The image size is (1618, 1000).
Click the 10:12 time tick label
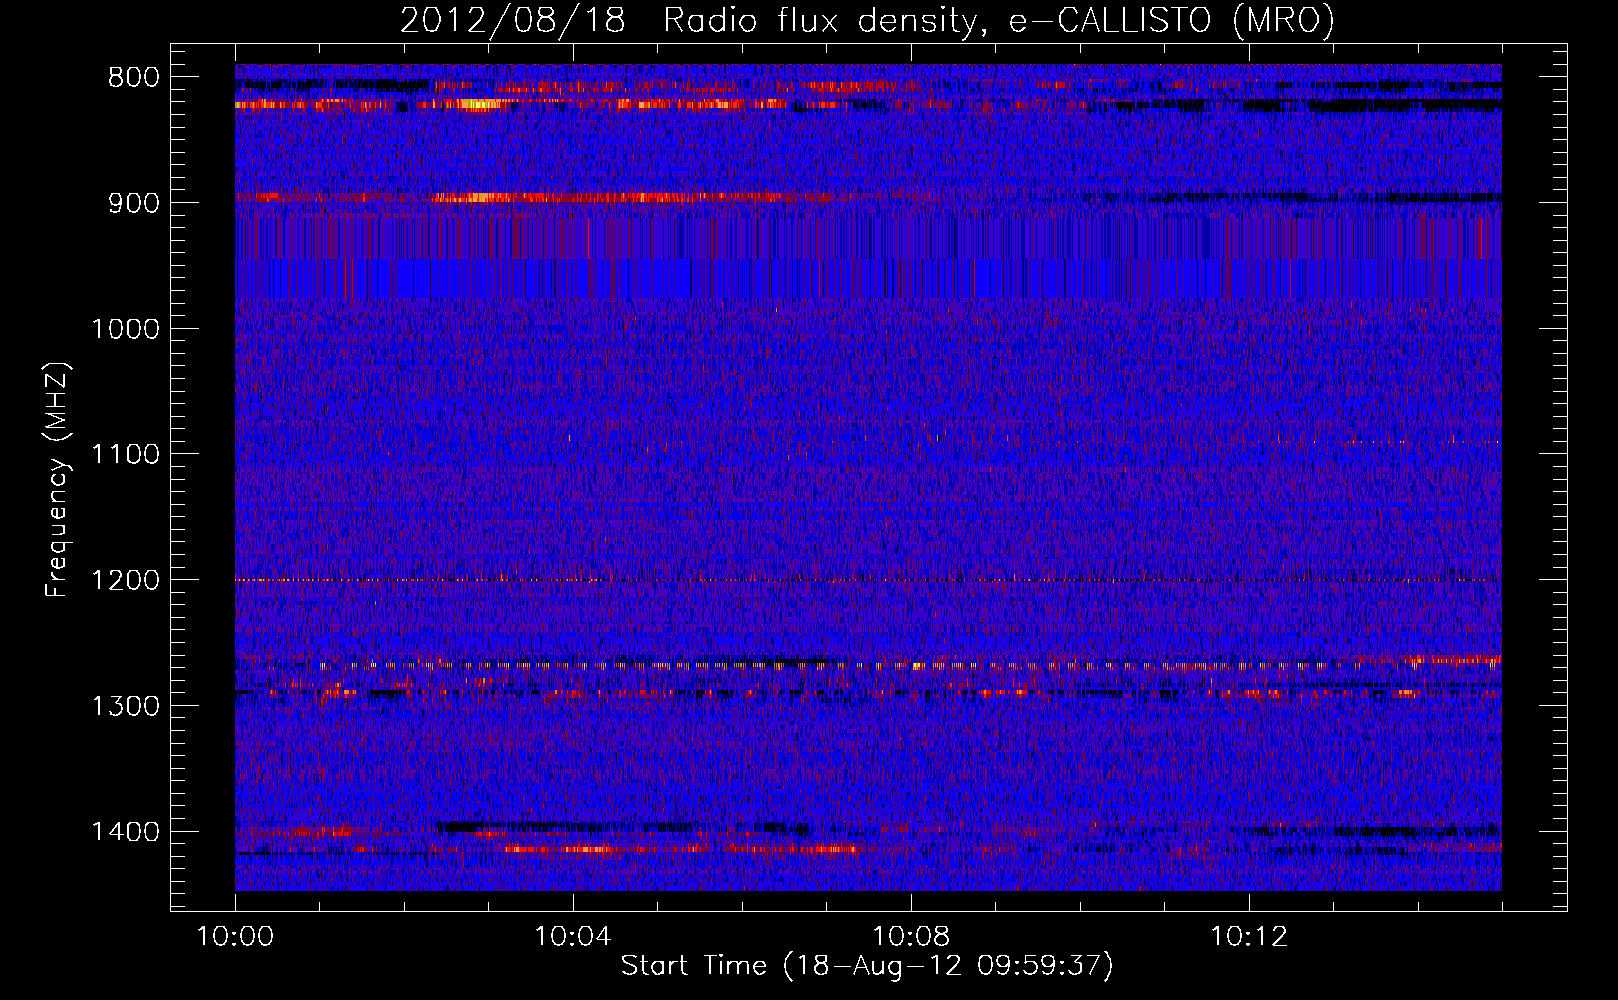(1249, 937)
